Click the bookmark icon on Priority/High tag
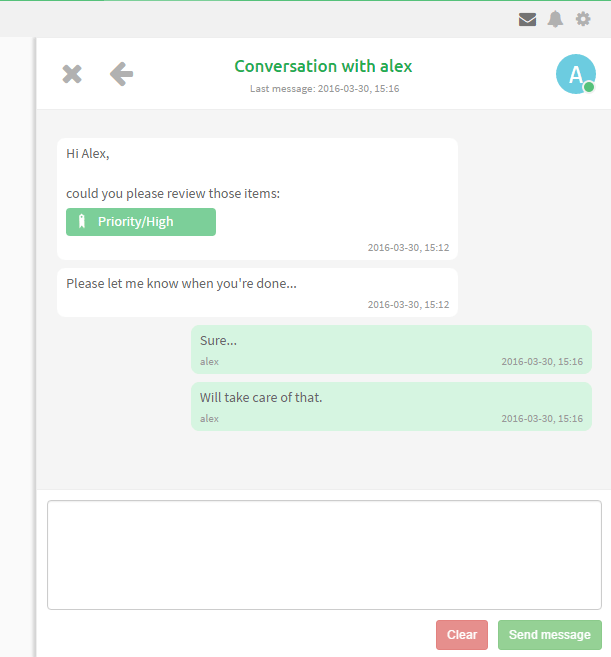The width and height of the screenshot is (611, 657). click(x=81, y=222)
